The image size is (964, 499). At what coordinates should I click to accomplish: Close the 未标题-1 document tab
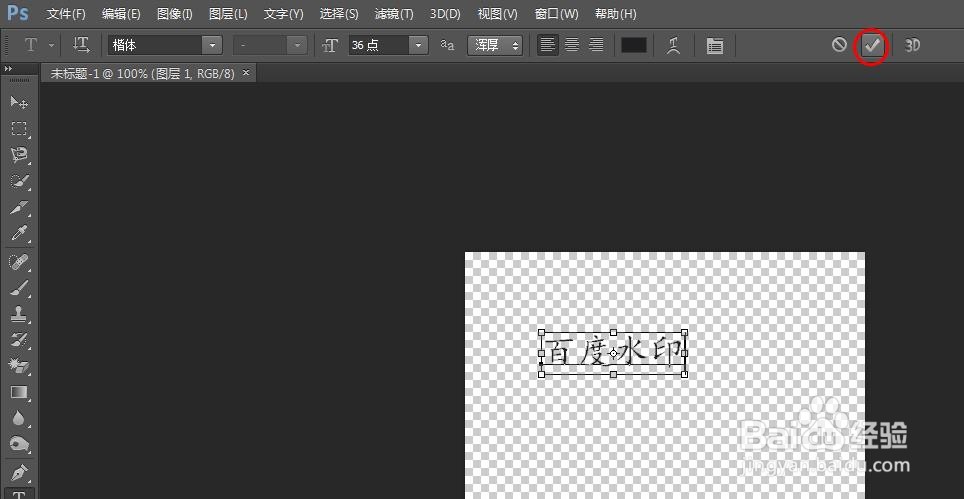click(246, 73)
